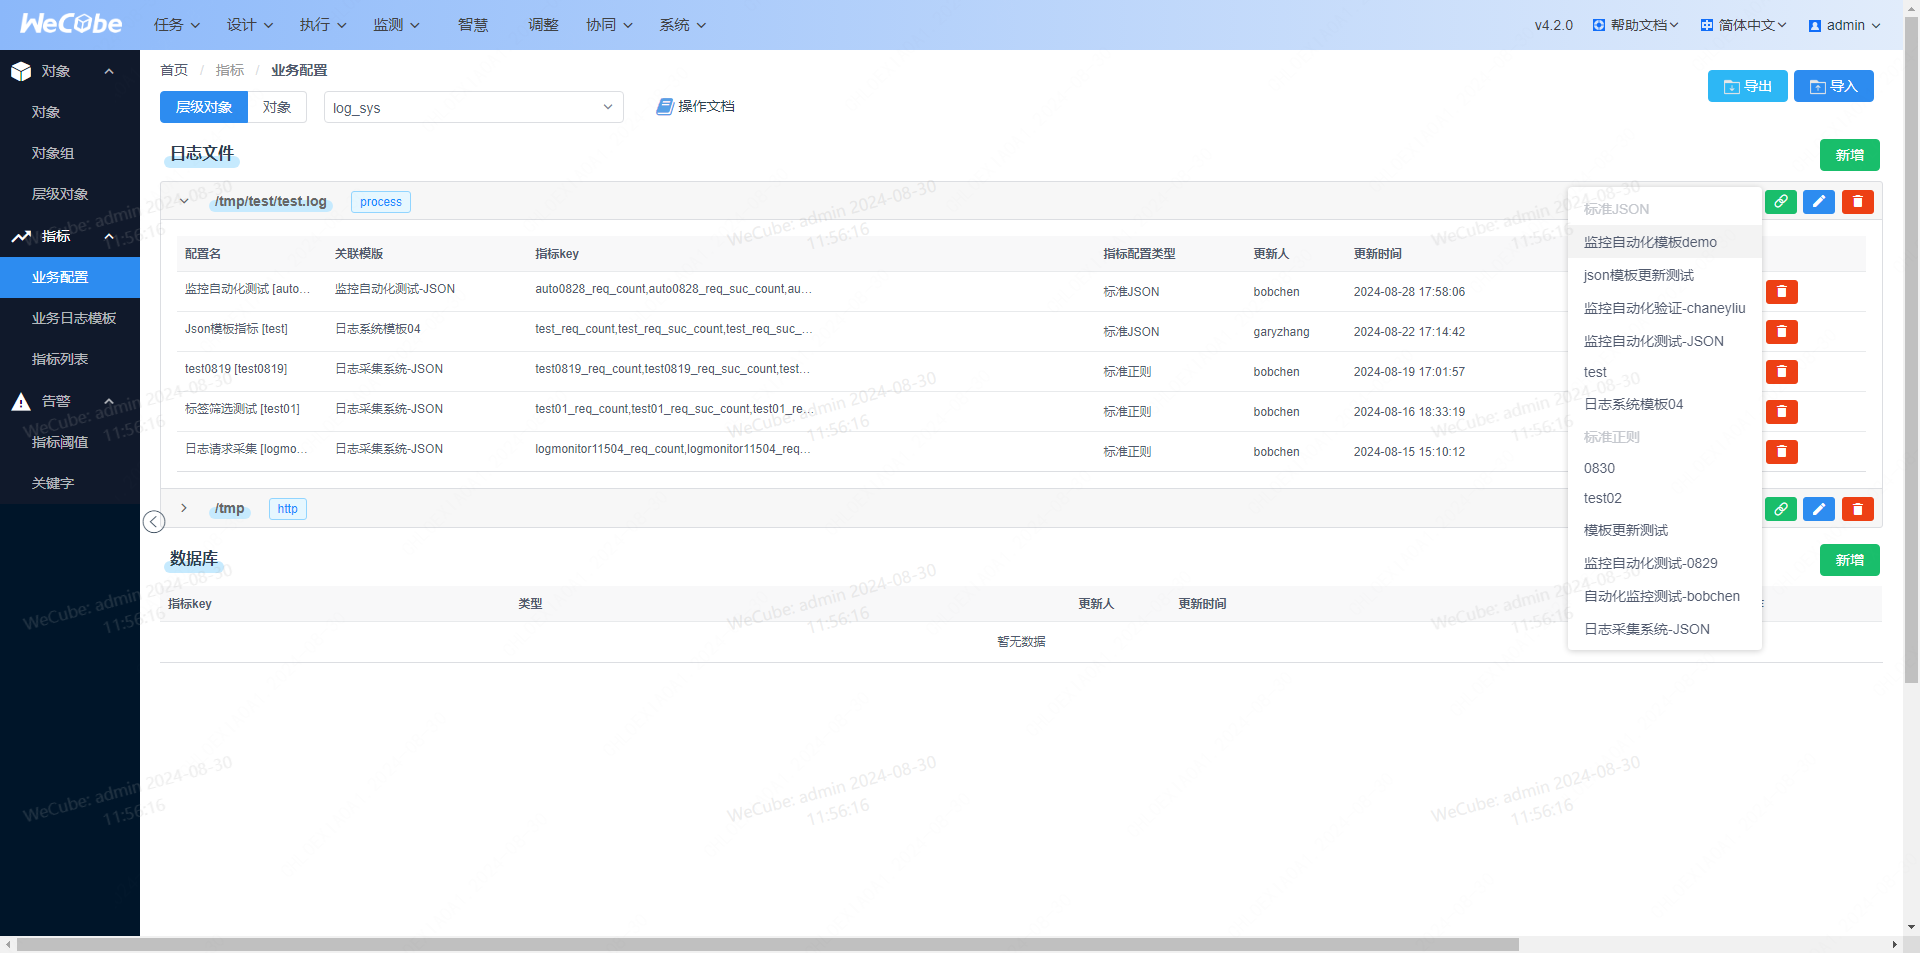Screen dimensions: 1920x953
Task: Open the 执行 top menu
Action: click(x=323, y=25)
